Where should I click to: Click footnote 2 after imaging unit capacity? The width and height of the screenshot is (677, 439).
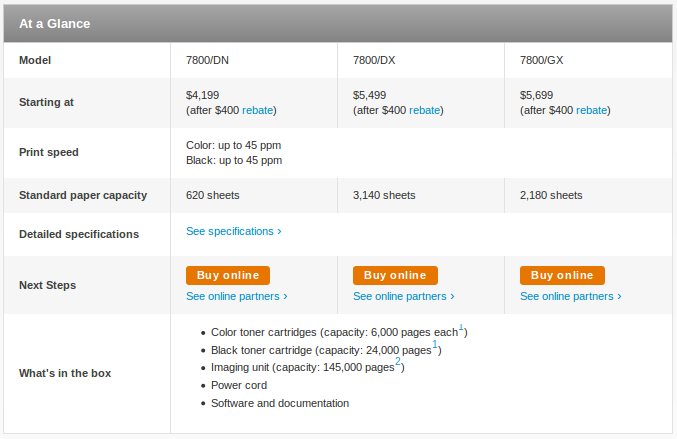398,361
